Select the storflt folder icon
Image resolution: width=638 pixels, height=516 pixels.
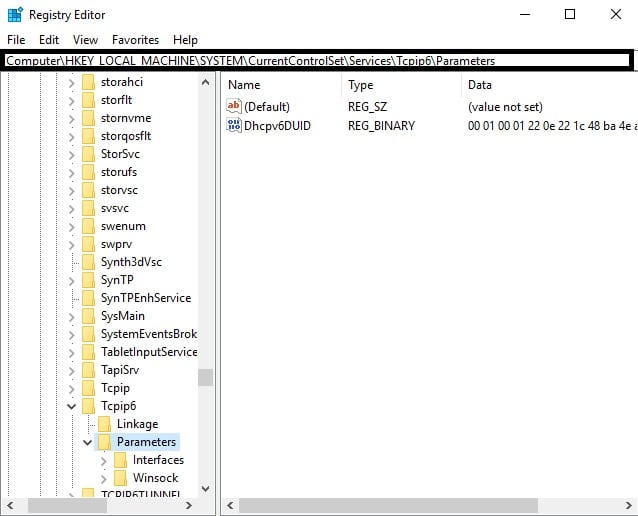click(x=88, y=100)
